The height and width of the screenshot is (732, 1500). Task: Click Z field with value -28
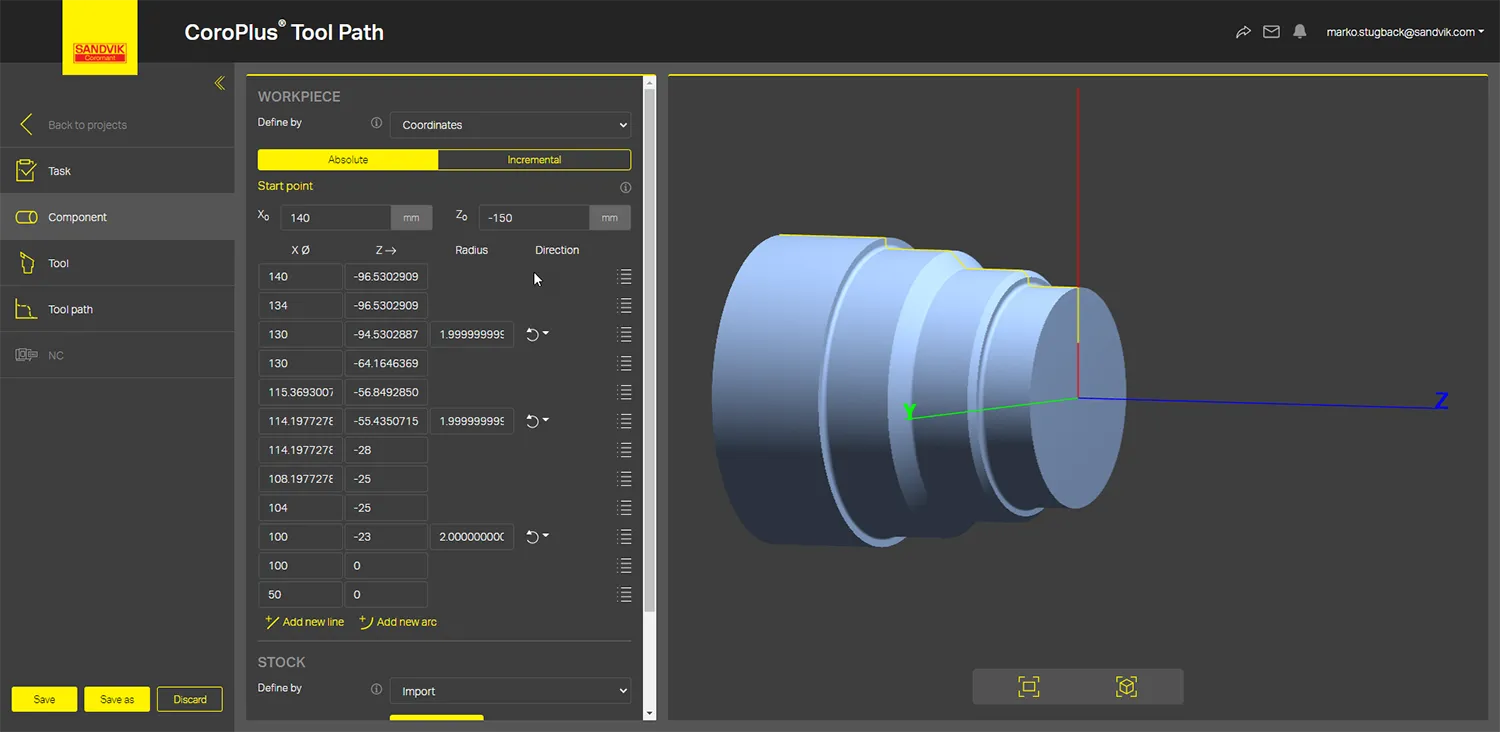[x=386, y=450]
